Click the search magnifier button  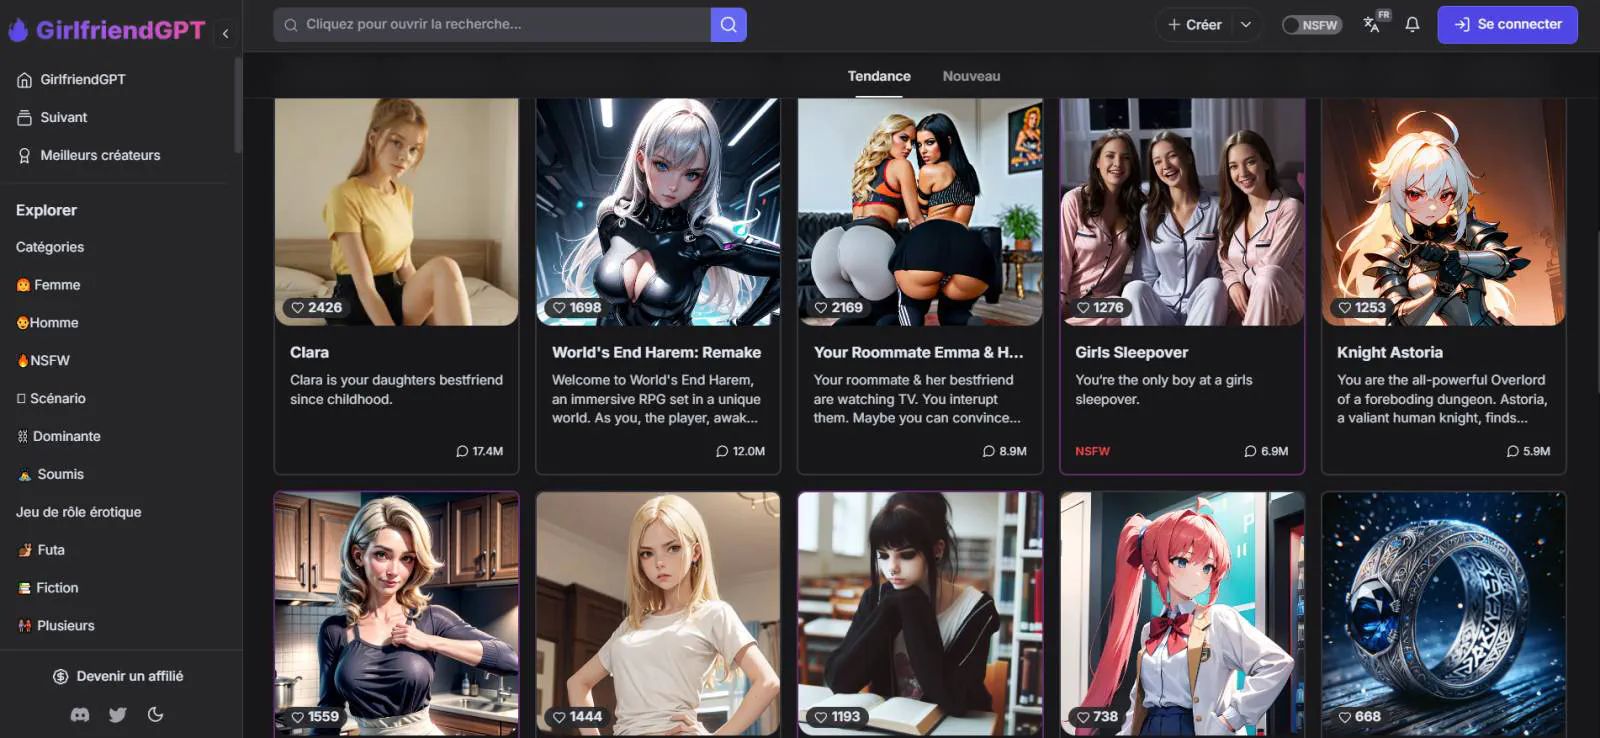pyautogui.click(x=728, y=25)
